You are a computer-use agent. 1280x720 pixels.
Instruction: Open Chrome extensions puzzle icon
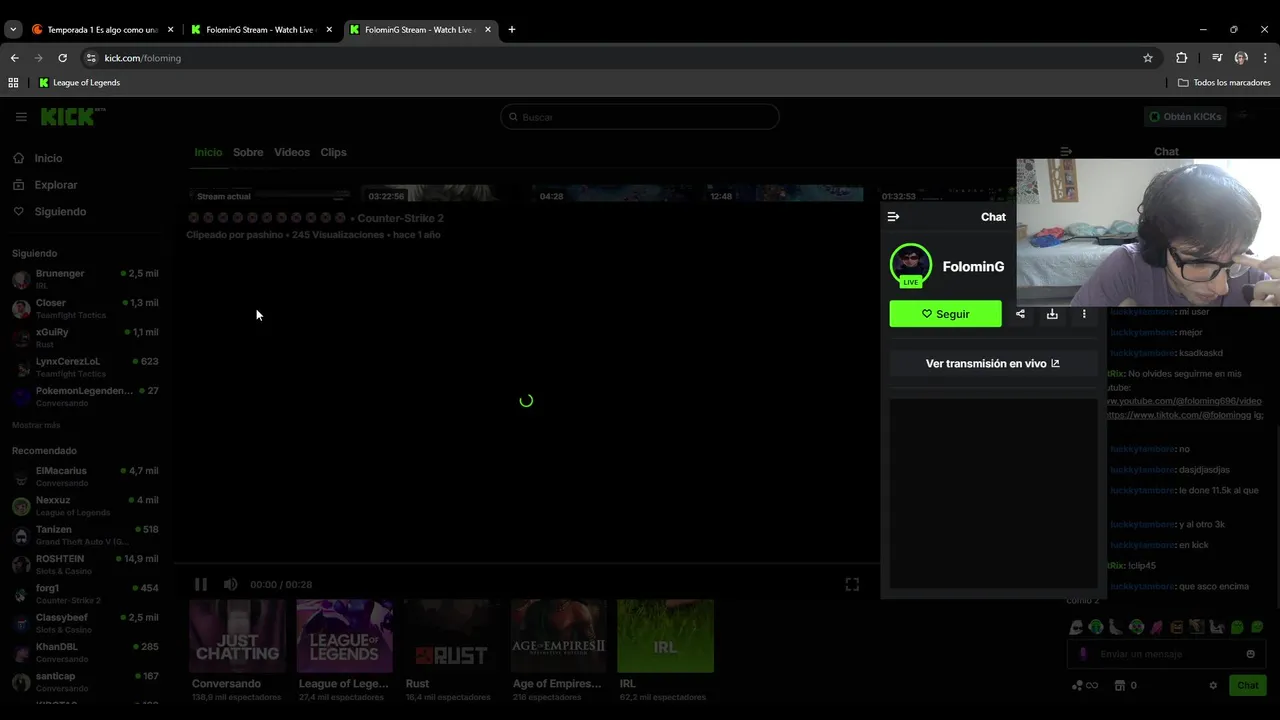(x=1181, y=58)
